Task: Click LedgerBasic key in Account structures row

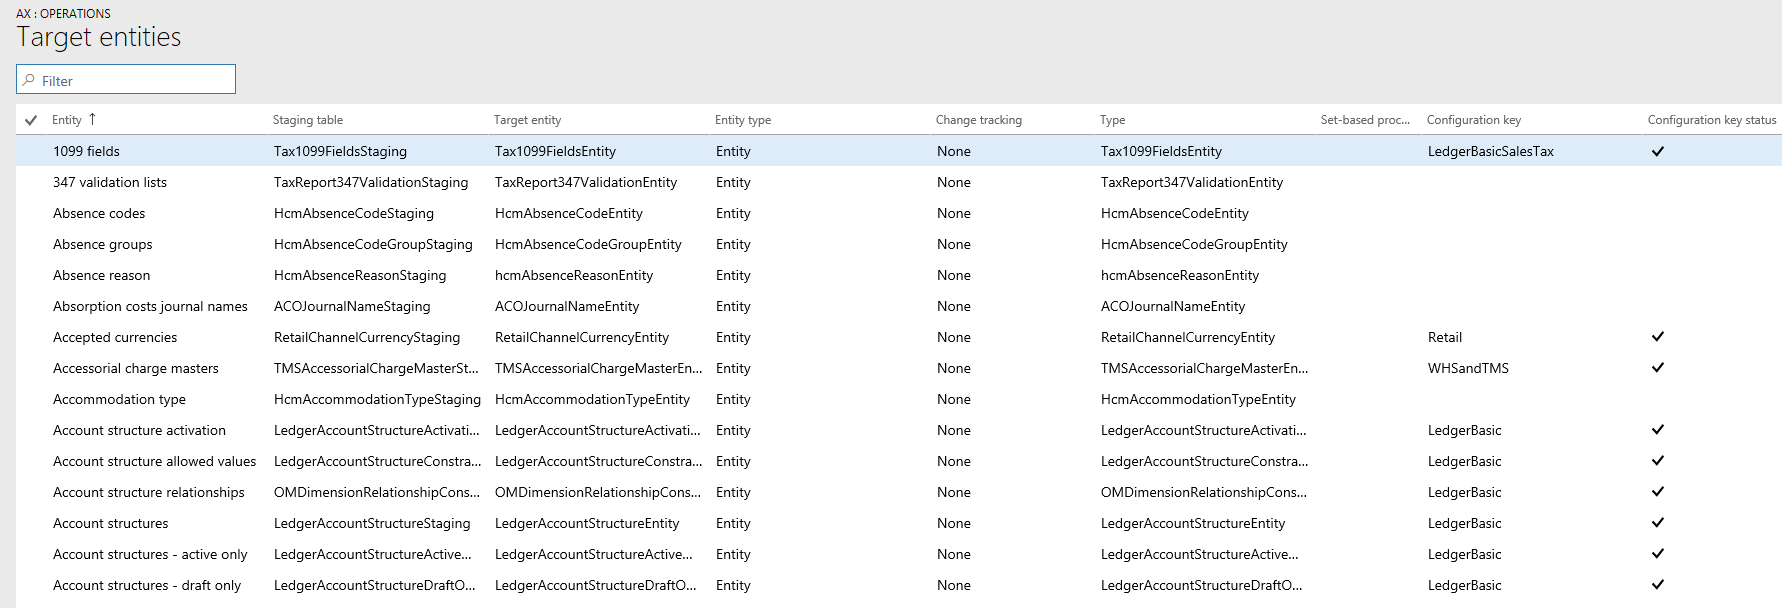Action: point(1465,523)
